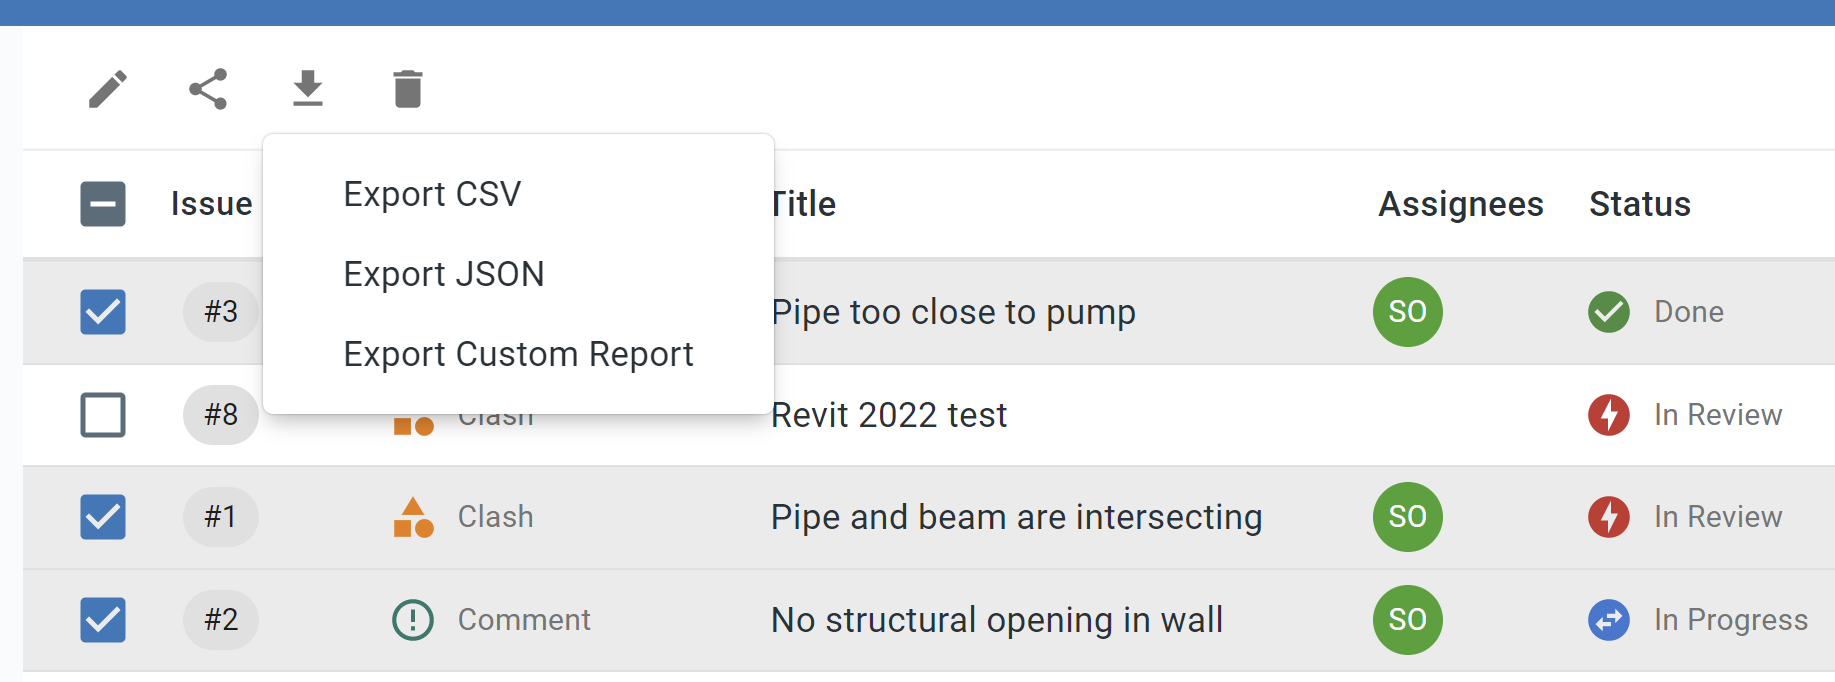Click the Comment type icon for issue #2
Screen dimensions: 1835x682
(413, 620)
